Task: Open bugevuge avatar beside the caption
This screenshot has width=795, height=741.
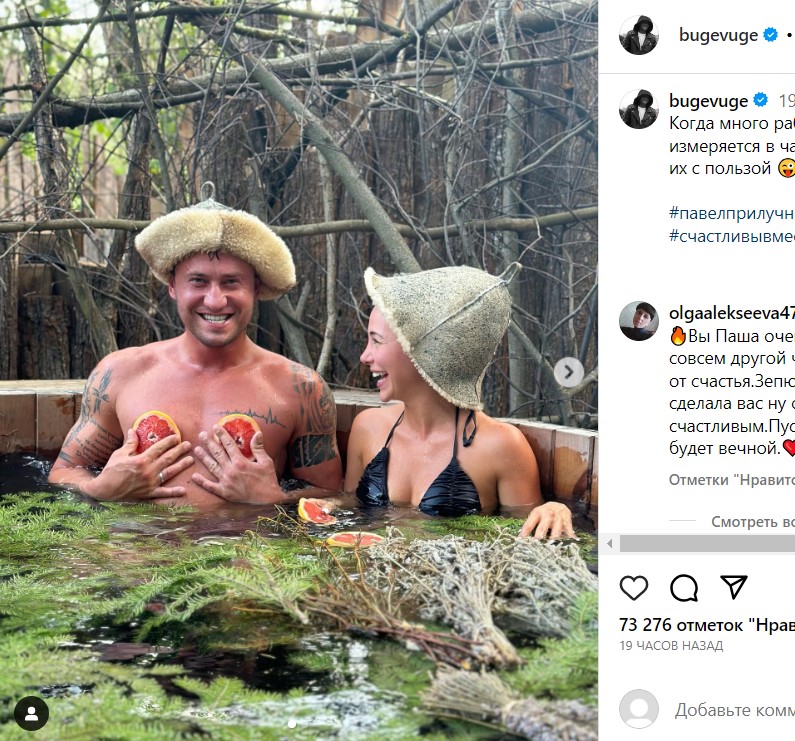Action: [x=638, y=109]
